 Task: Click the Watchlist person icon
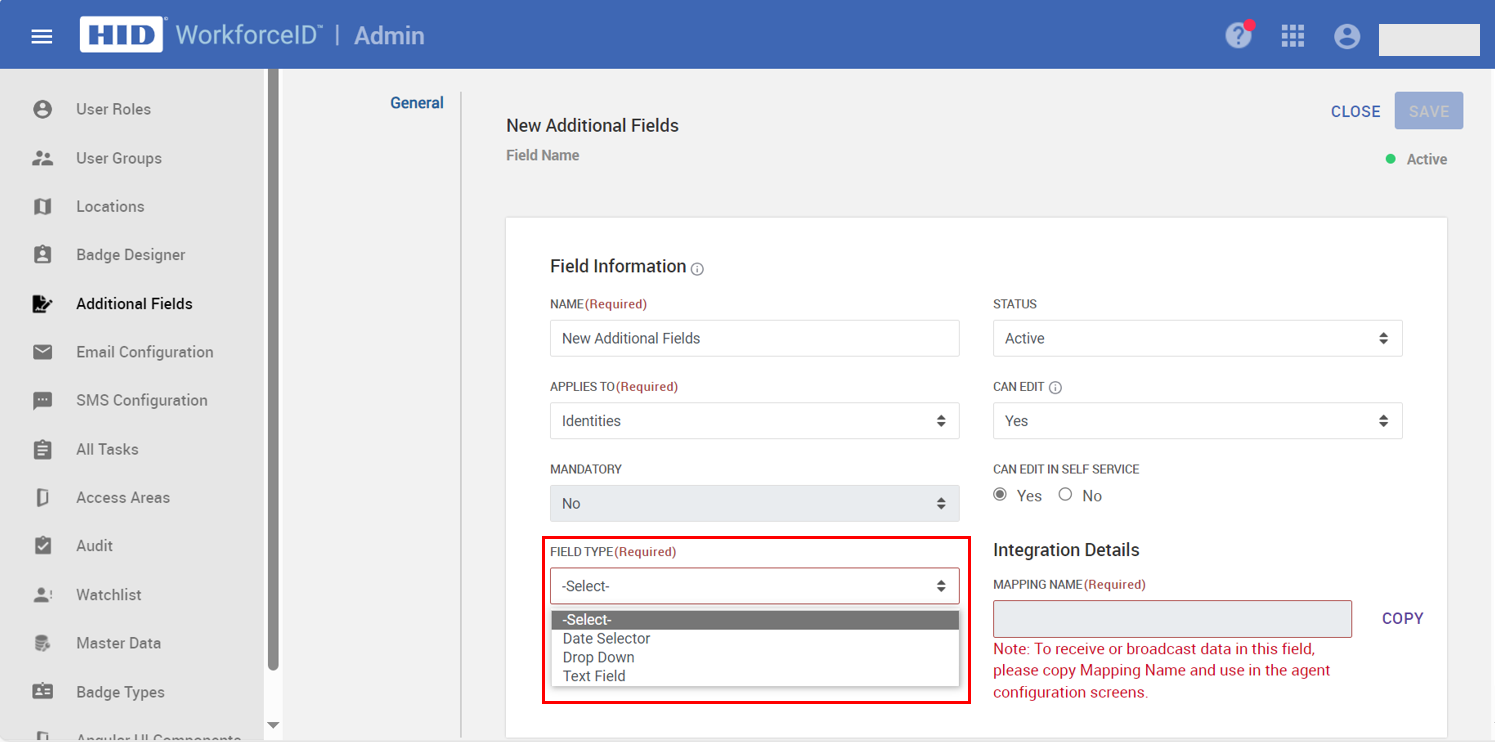(42, 595)
